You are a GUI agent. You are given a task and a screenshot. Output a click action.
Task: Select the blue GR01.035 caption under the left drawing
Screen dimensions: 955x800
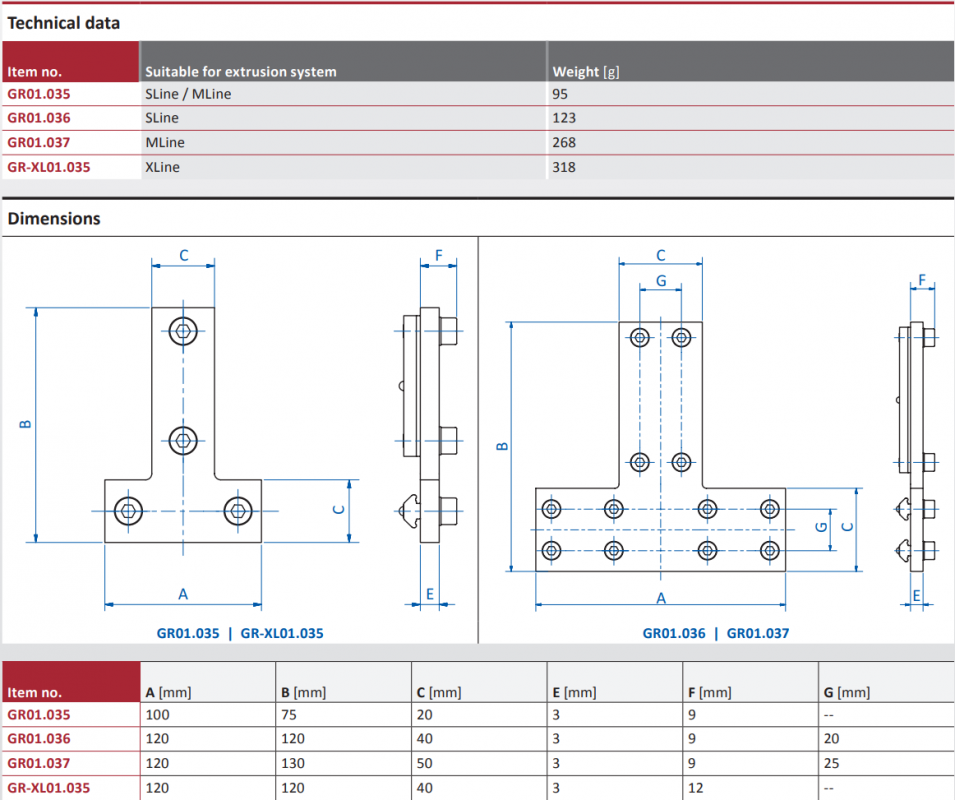(x=188, y=633)
